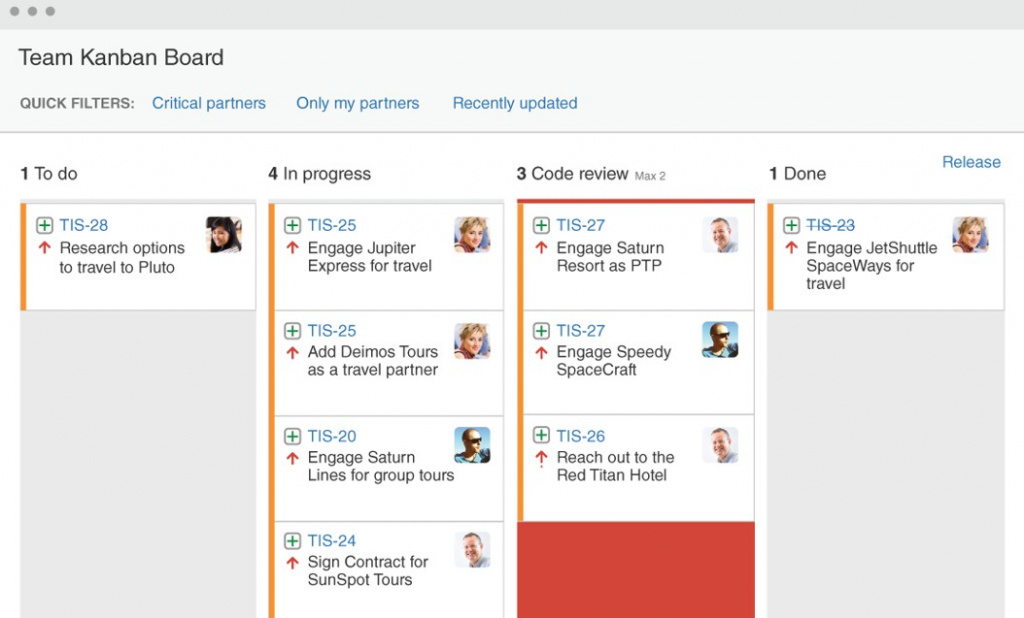Open the TIS-26 issue link
The image size is (1024, 618).
581,436
